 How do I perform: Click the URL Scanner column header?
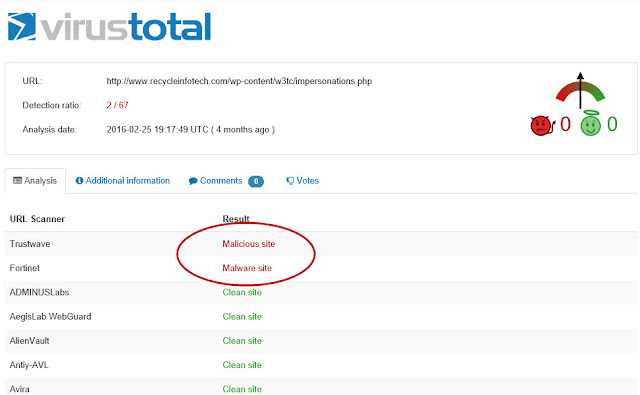pyautogui.click(x=37, y=219)
